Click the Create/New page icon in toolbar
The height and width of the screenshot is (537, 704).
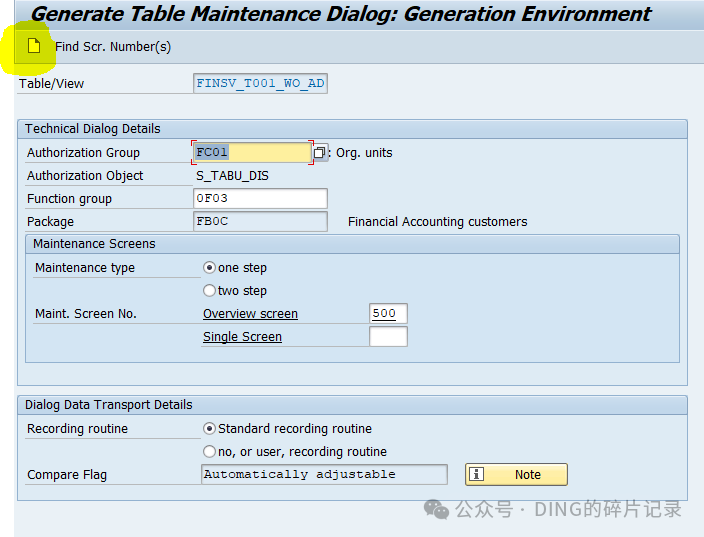(34, 46)
